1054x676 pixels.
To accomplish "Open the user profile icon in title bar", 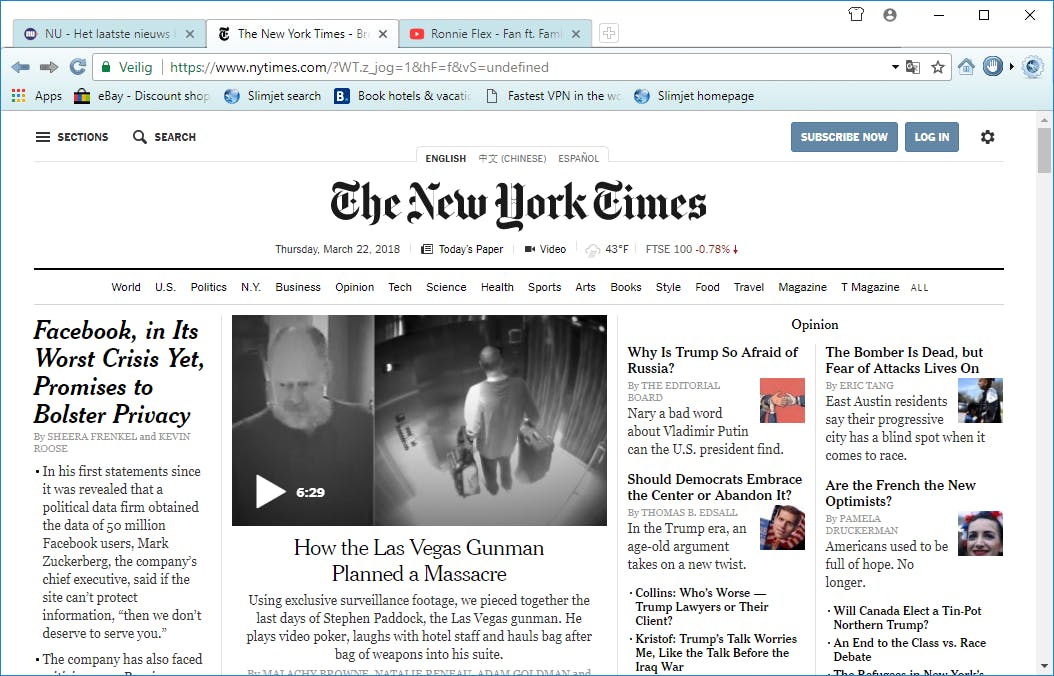I will (x=890, y=15).
